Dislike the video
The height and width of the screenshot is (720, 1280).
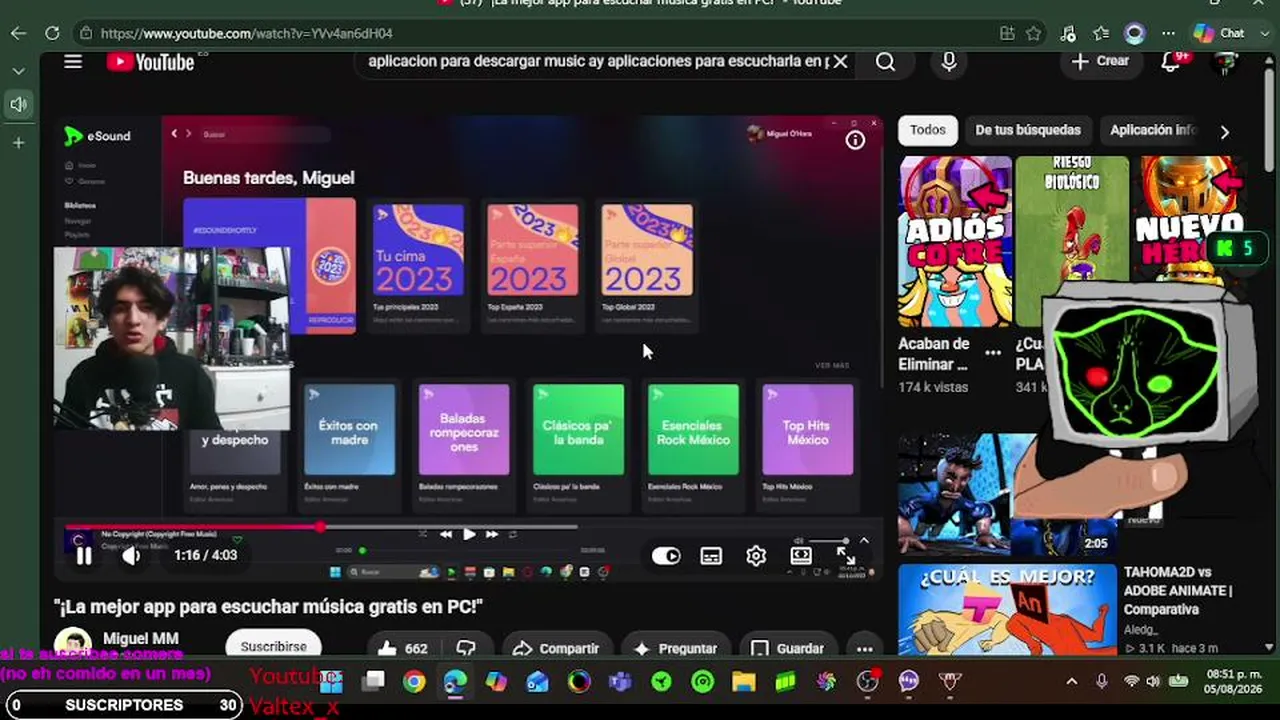coord(466,648)
